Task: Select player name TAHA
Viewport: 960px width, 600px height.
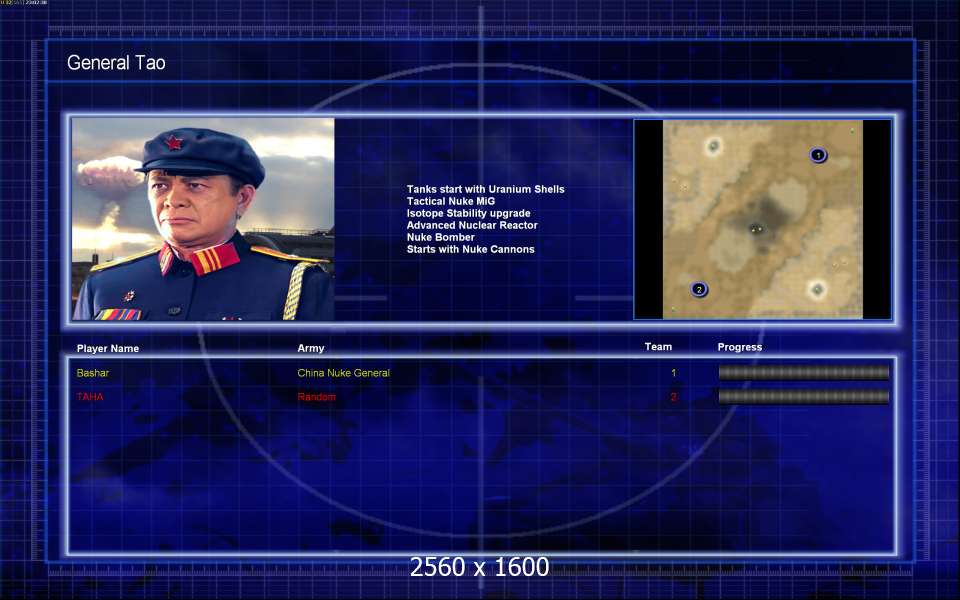Action: pyautogui.click(x=90, y=397)
